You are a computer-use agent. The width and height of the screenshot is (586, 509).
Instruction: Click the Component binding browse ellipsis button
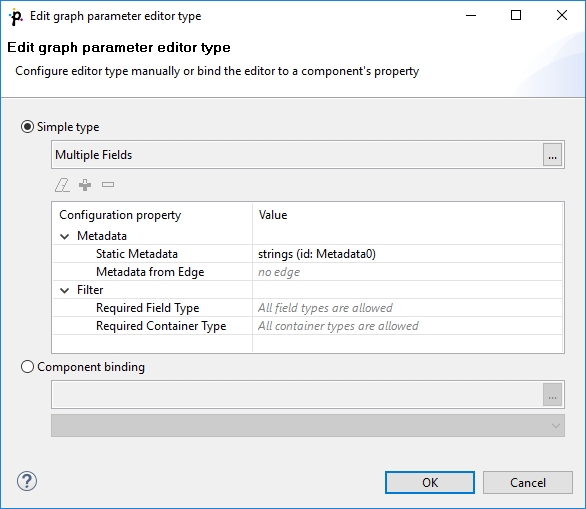552,395
